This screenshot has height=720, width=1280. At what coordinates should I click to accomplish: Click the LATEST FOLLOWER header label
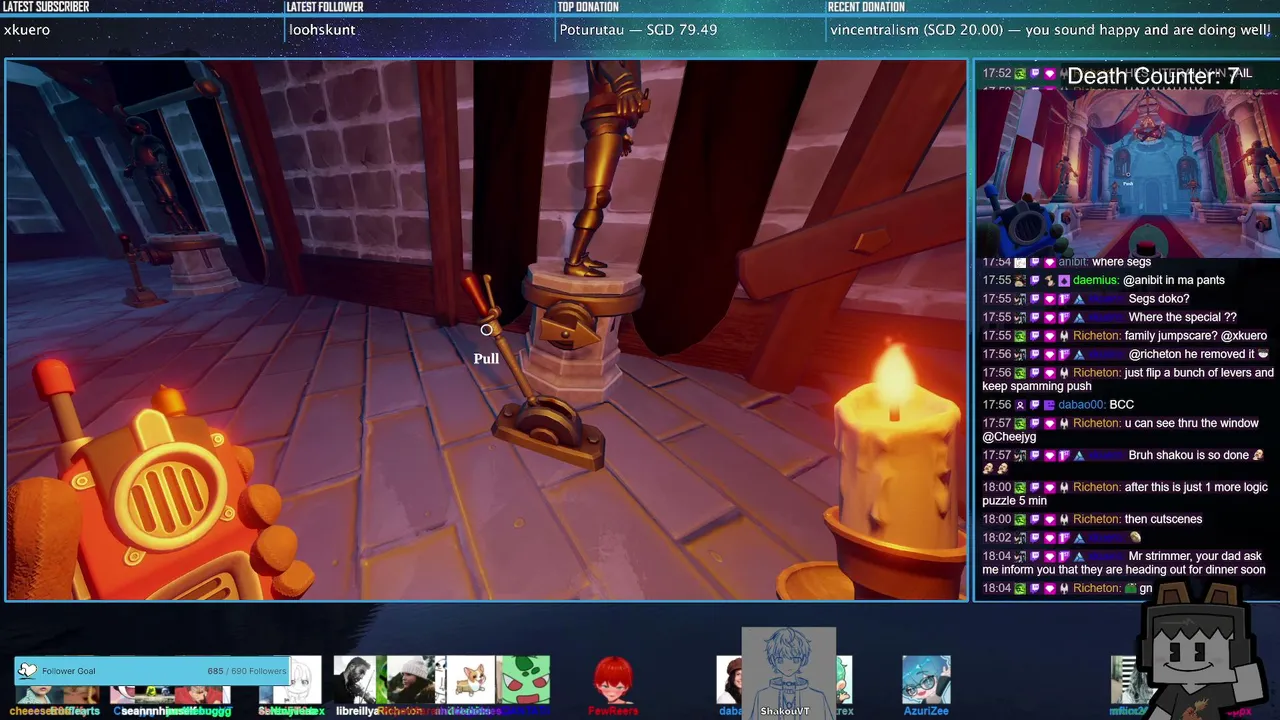(324, 7)
